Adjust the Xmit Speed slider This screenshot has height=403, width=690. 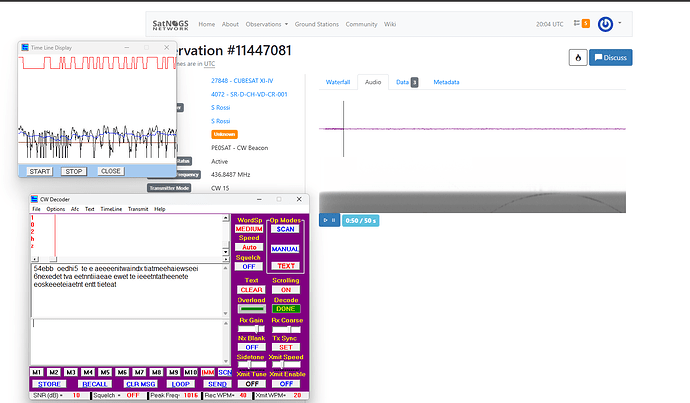pyautogui.click(x=286, y=364)
